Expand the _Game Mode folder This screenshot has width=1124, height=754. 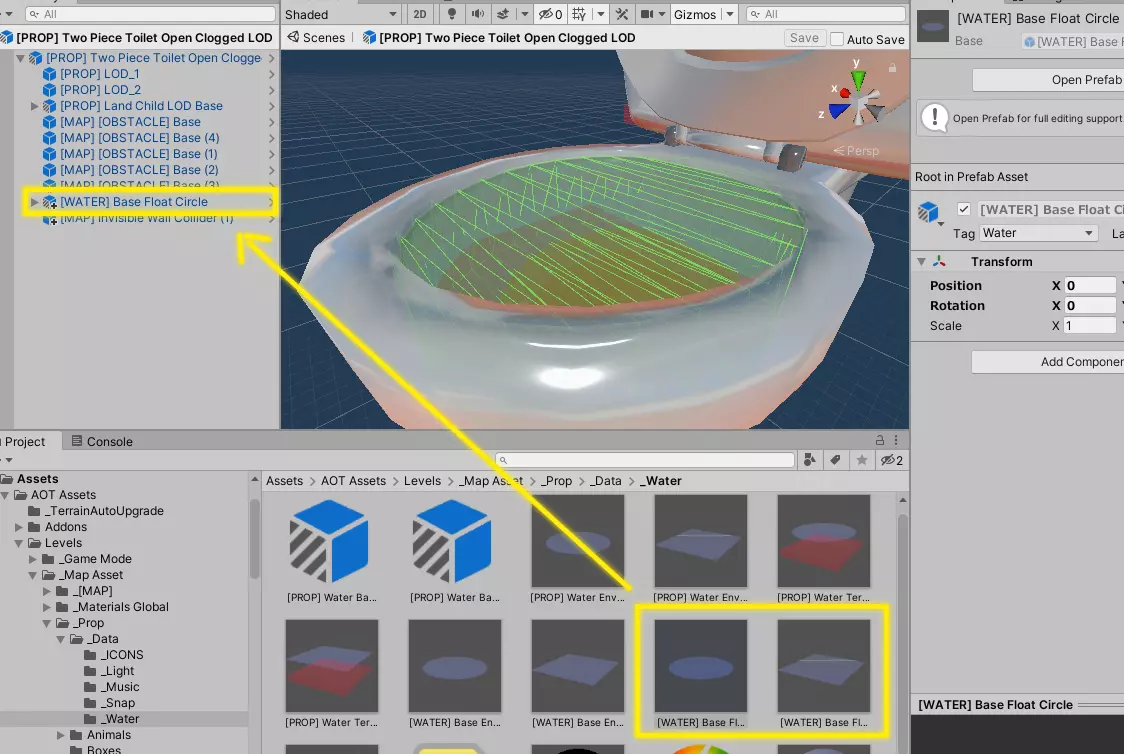(x=32, y=559)
